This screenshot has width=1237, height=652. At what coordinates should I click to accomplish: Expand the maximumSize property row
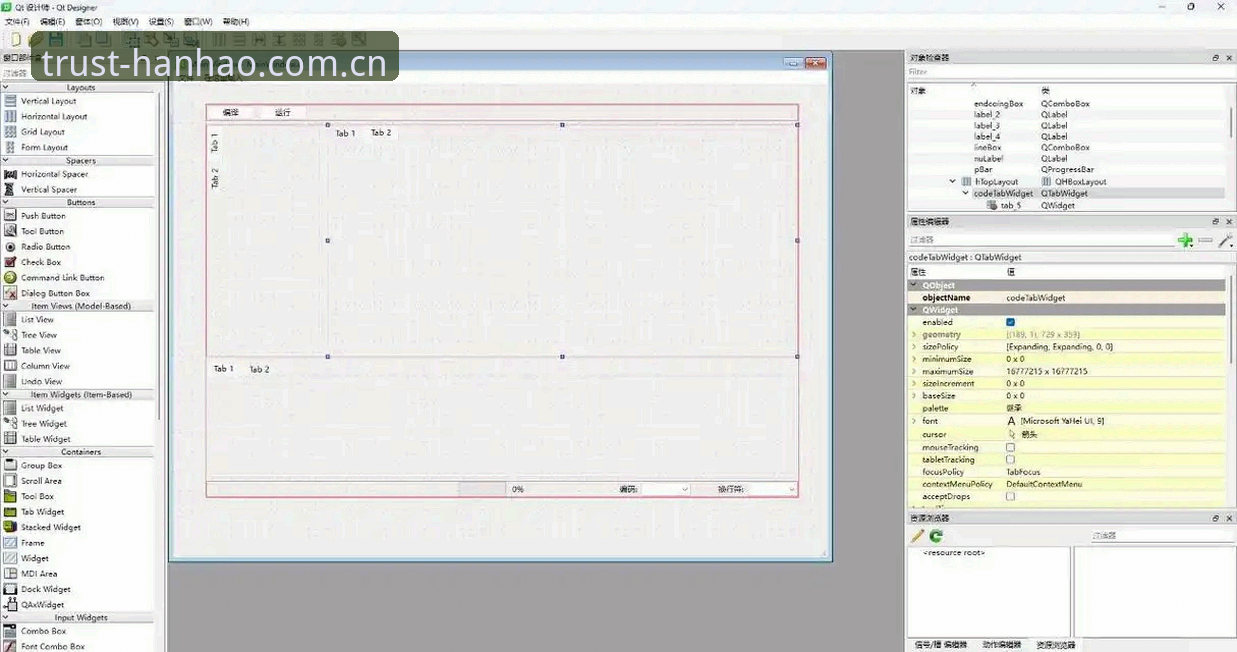(914, 371)
